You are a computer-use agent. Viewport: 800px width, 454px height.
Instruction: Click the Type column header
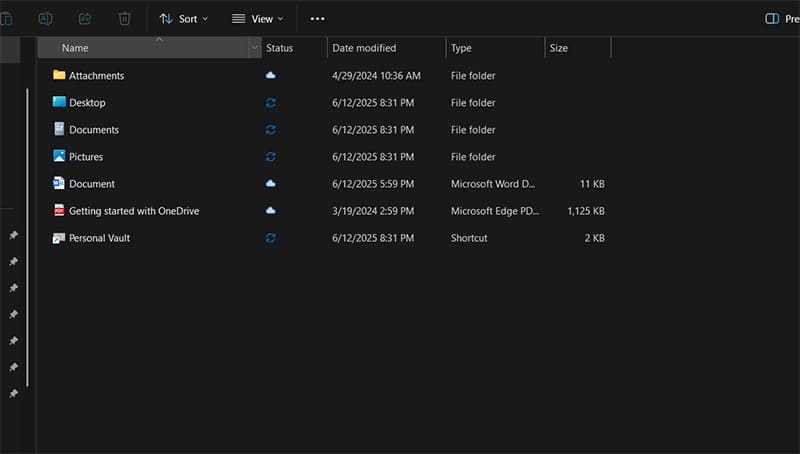461,48
